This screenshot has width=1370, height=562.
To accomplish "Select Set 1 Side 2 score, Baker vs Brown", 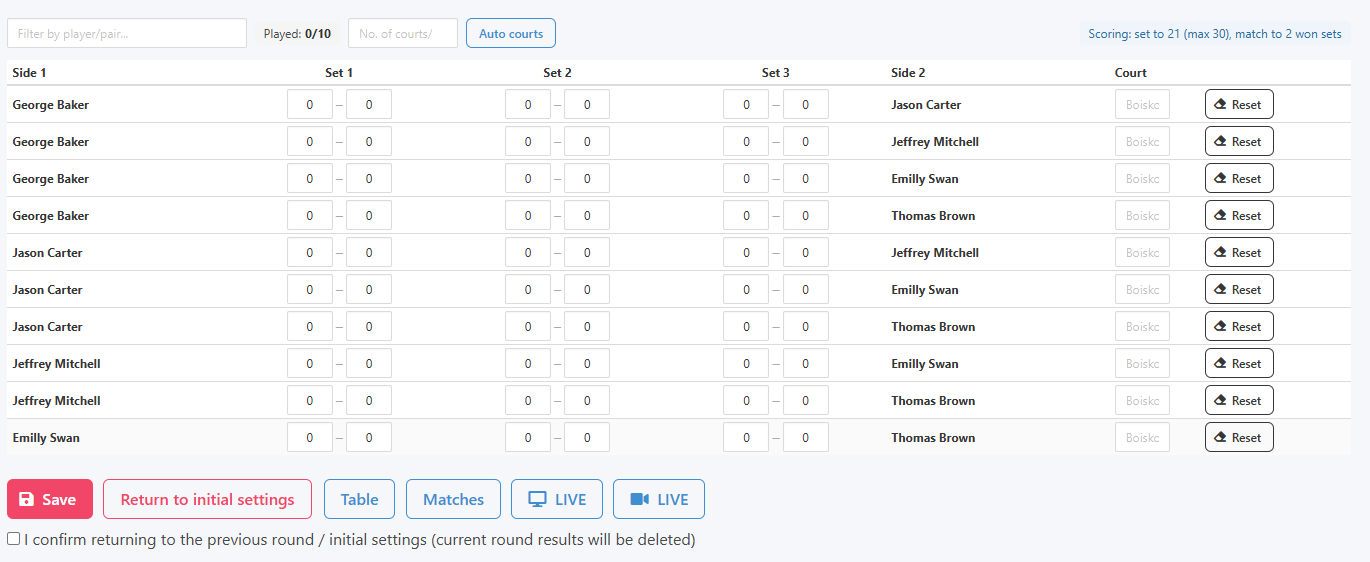I will coord(369,215).
